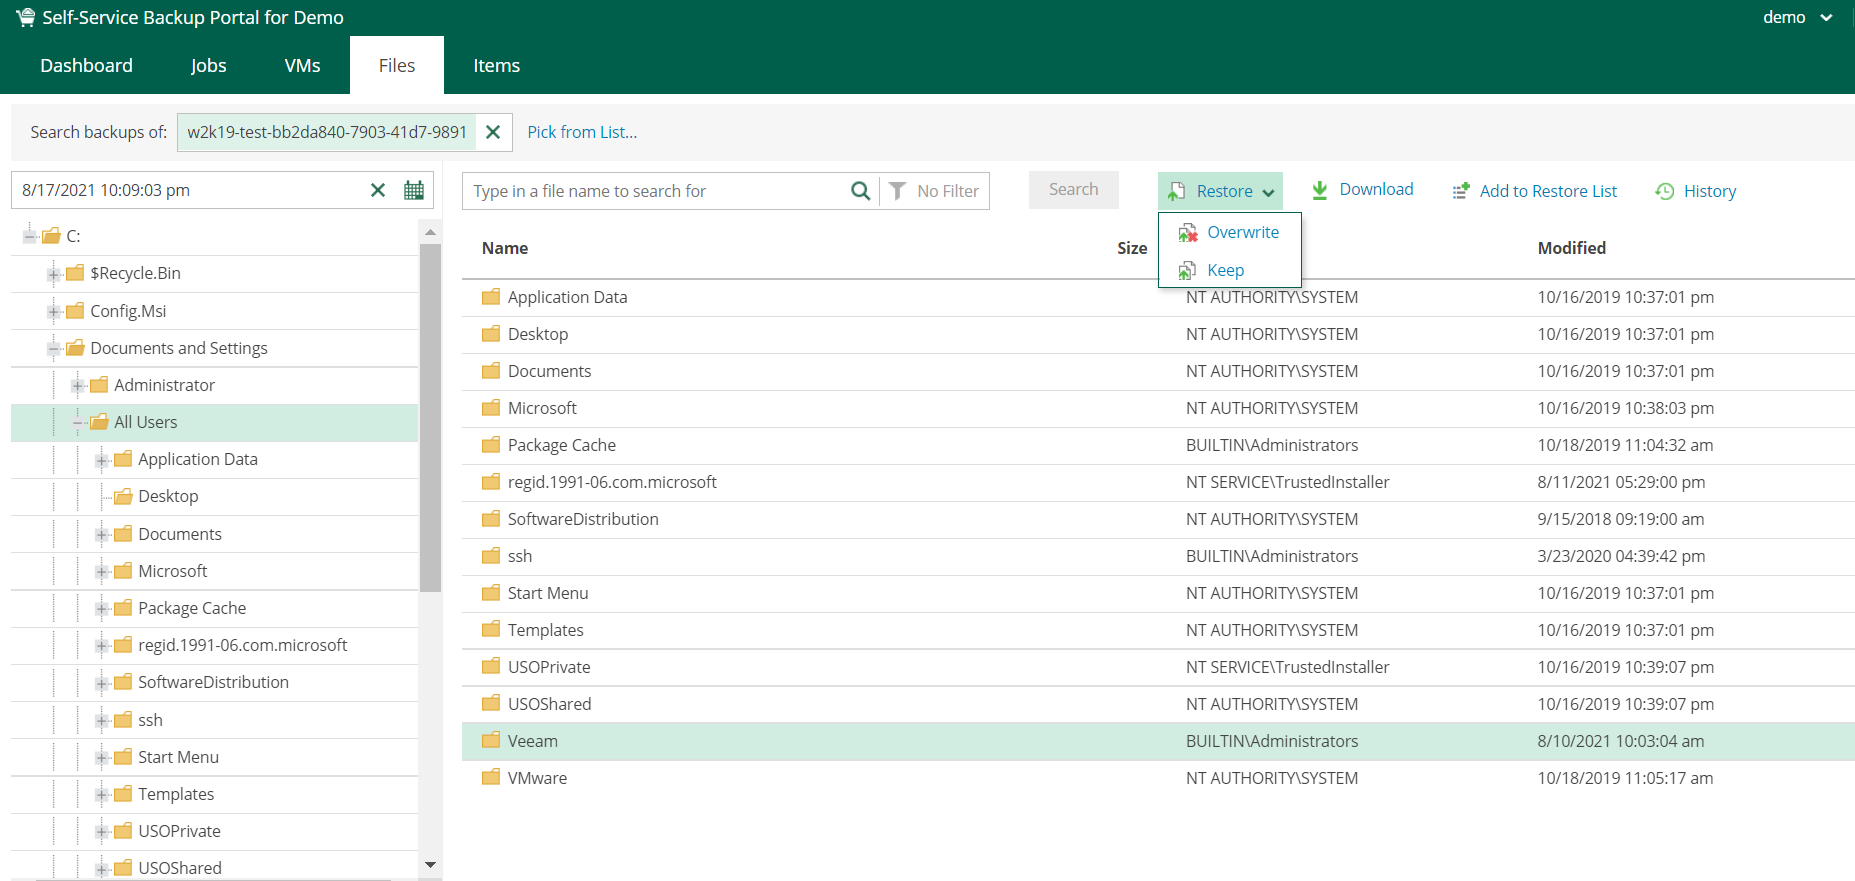Expand the Administrator folder node
The height and width of the screenshot is (881, 1855).
coord(78,386)
